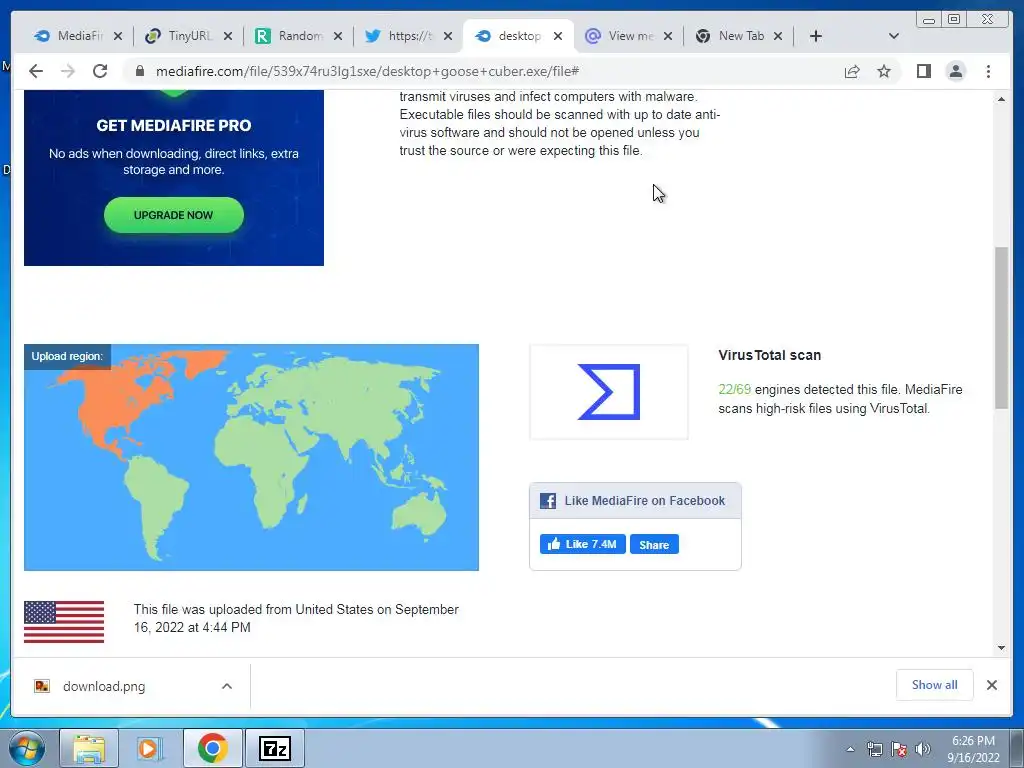Click the upload region world map
This screenshot has height=768, width=1024.
tap(251, 457)
